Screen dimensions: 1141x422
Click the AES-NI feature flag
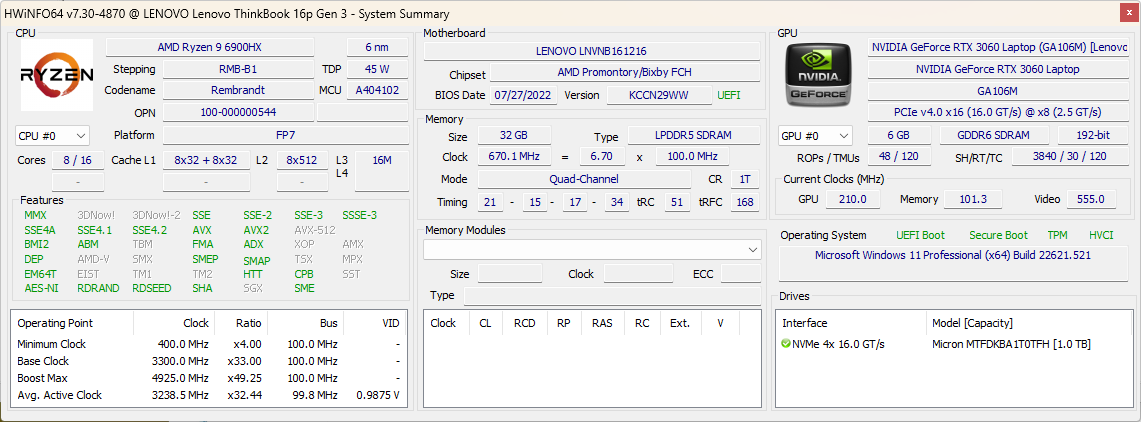tap(39, 288)
